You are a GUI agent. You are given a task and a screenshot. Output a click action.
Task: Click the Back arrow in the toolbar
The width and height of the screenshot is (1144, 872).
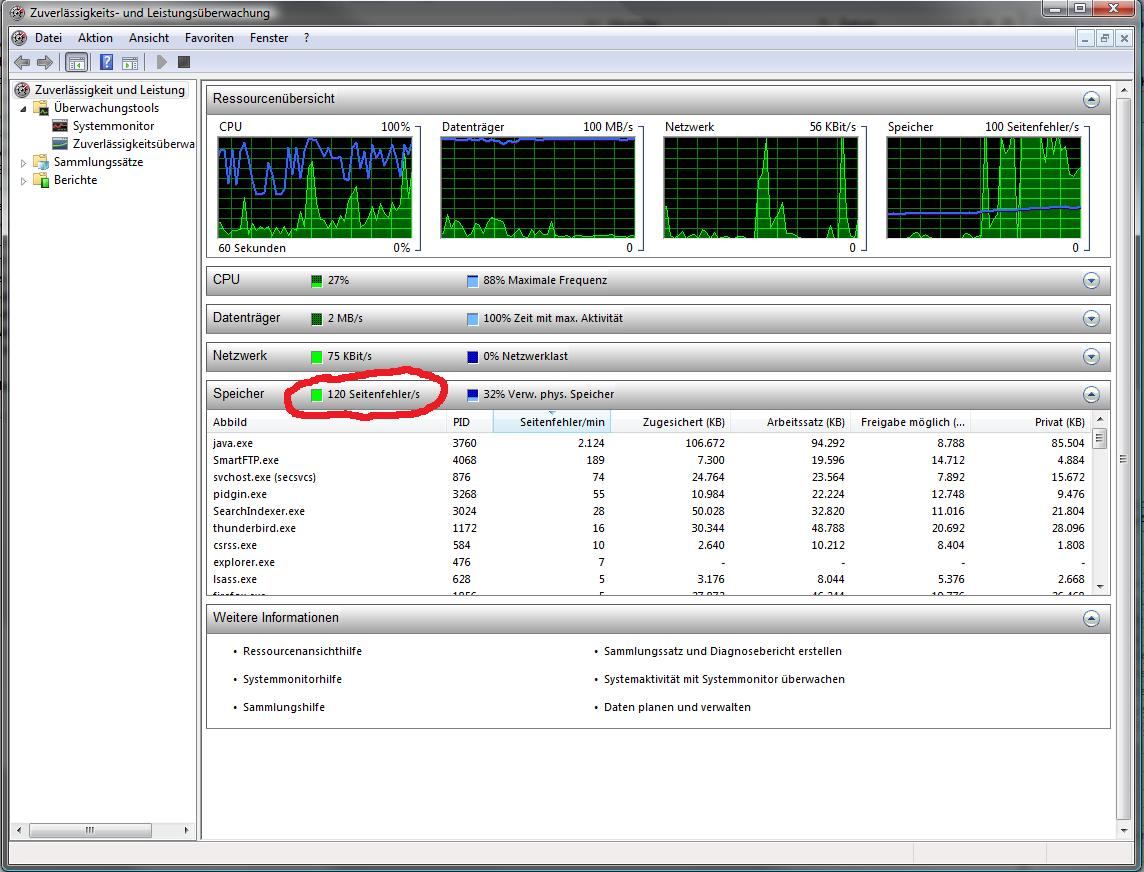pos(22,63)
